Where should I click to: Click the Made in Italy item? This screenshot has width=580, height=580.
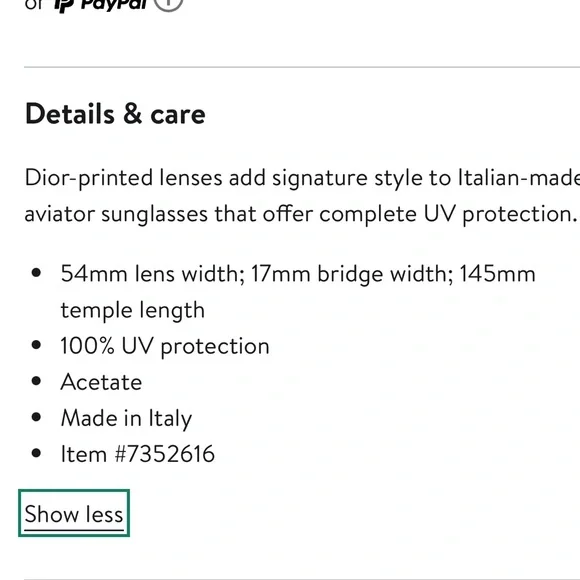tap(126, 418)
